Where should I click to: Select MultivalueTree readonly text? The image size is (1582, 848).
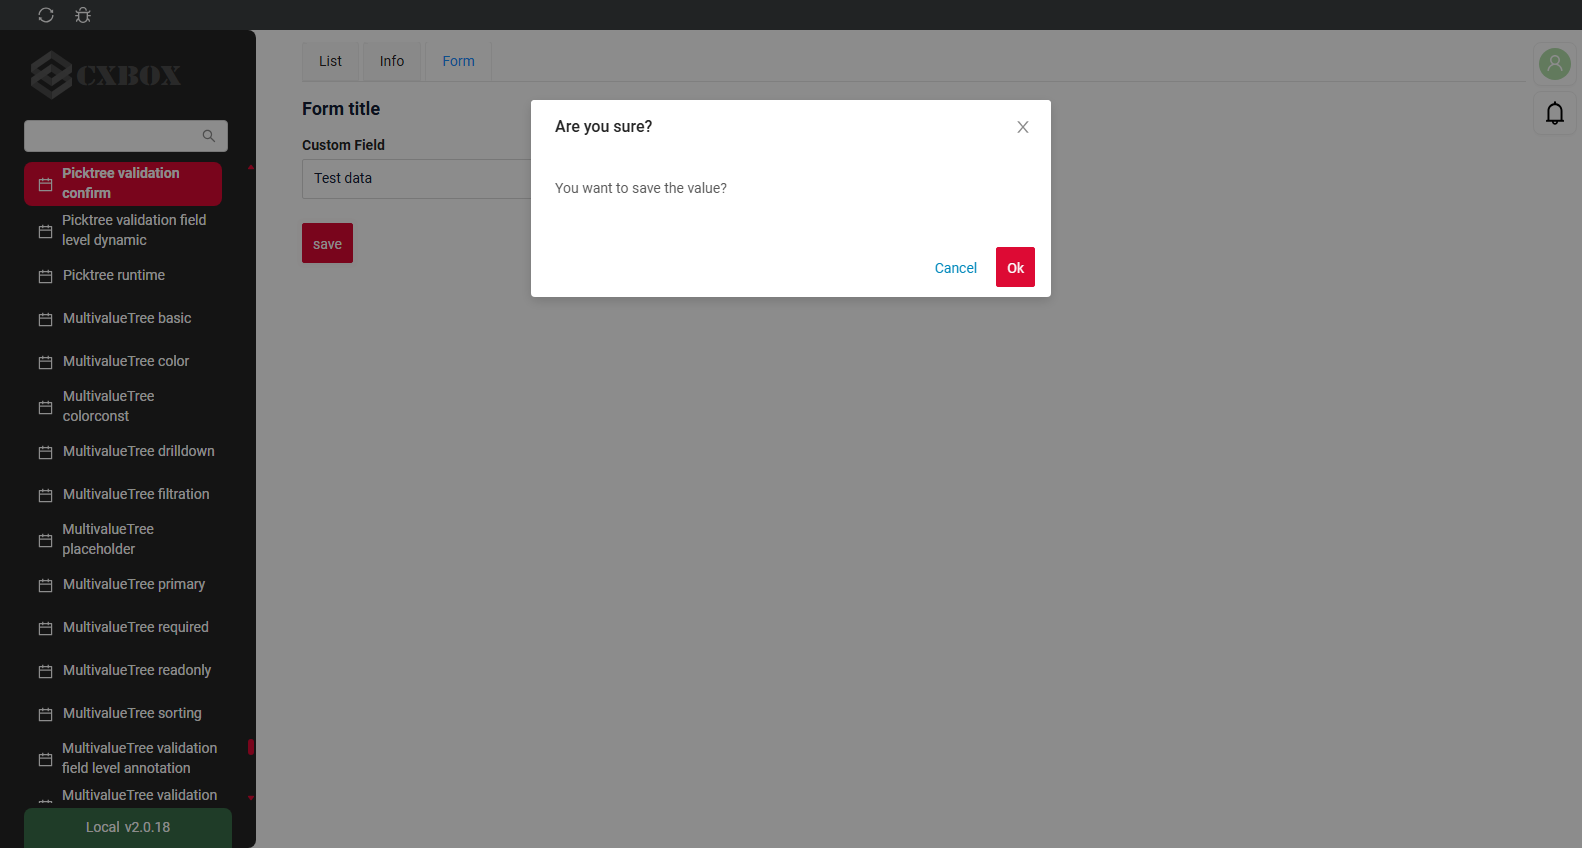click(x=137, y=670)
